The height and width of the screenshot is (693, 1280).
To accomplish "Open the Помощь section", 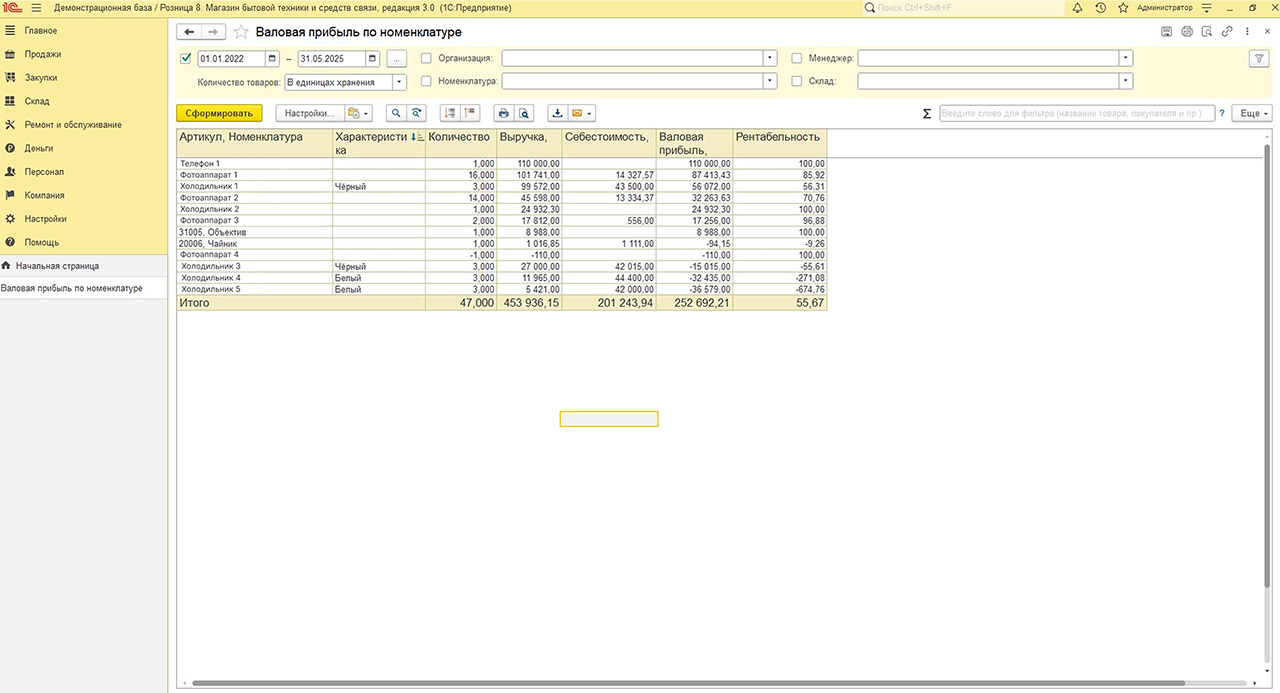I will tap(84, 242).
